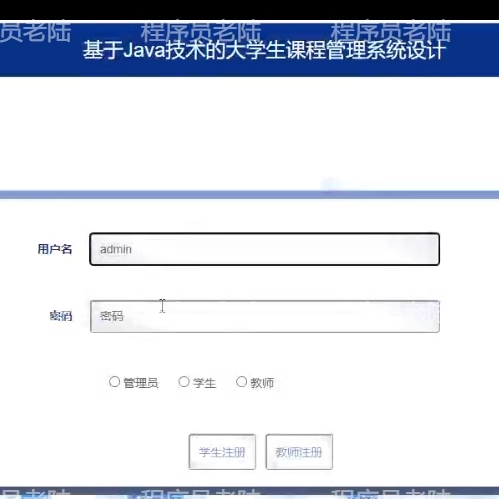The image size is (499, 499).
Task: Open the 教师注册 registration button
Action: pos(299,452)
